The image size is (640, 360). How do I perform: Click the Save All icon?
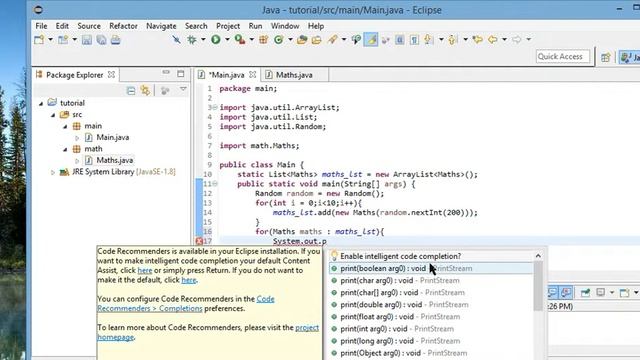(101, 40)
